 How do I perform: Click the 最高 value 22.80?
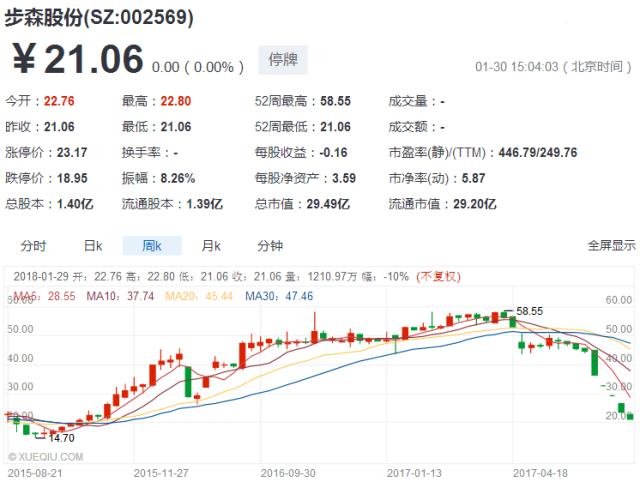(176, 101)
